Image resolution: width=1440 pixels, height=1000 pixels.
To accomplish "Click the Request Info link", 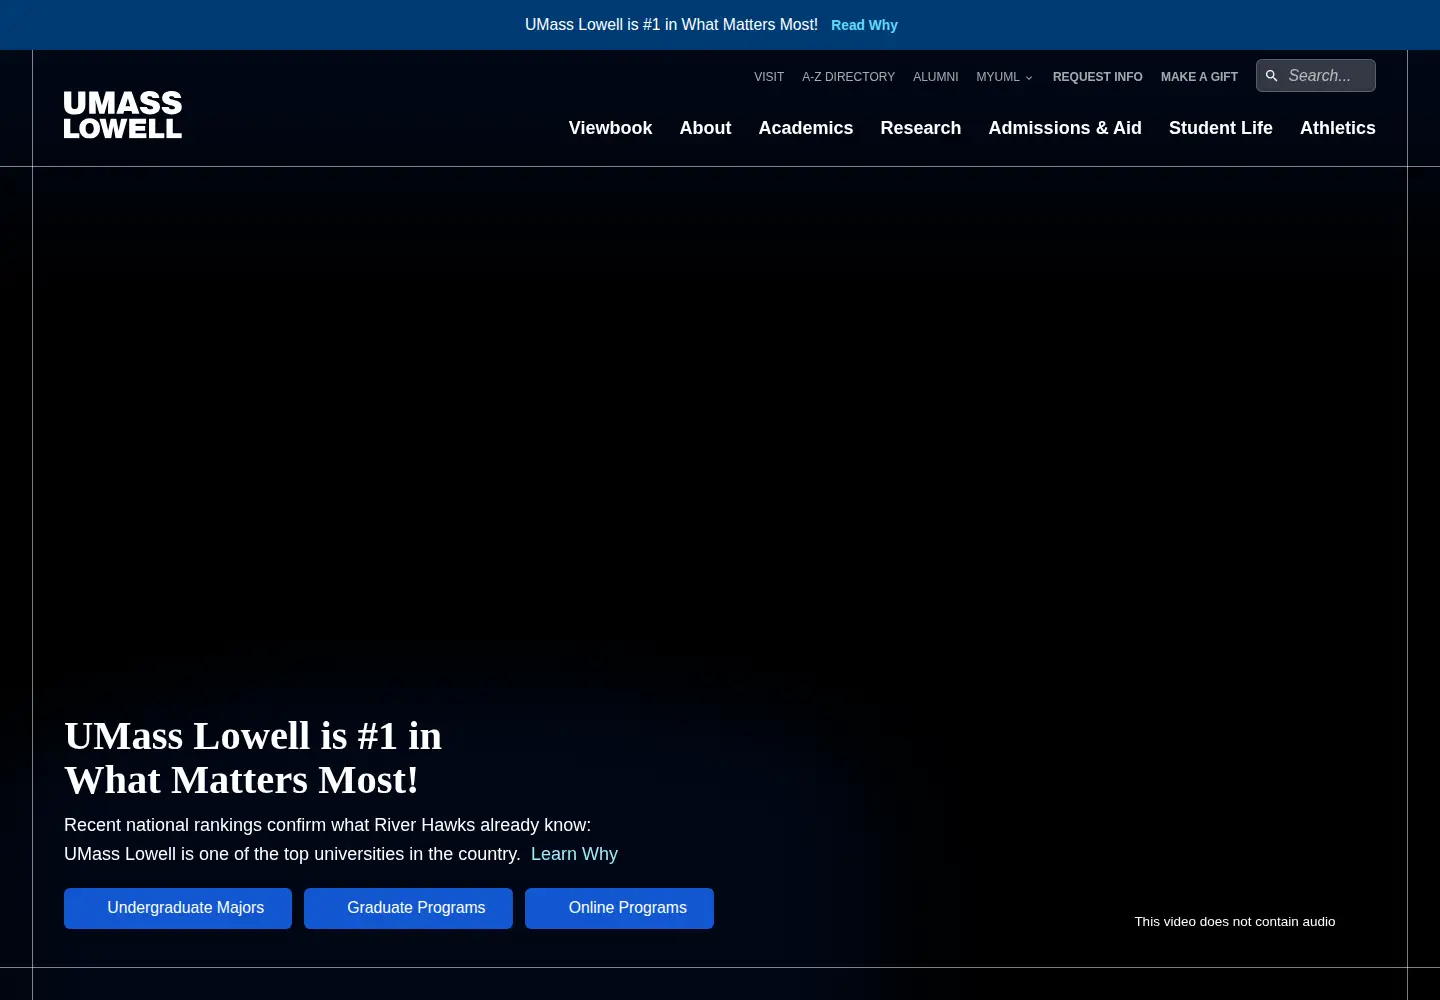I will click(x=1097, y=77).
